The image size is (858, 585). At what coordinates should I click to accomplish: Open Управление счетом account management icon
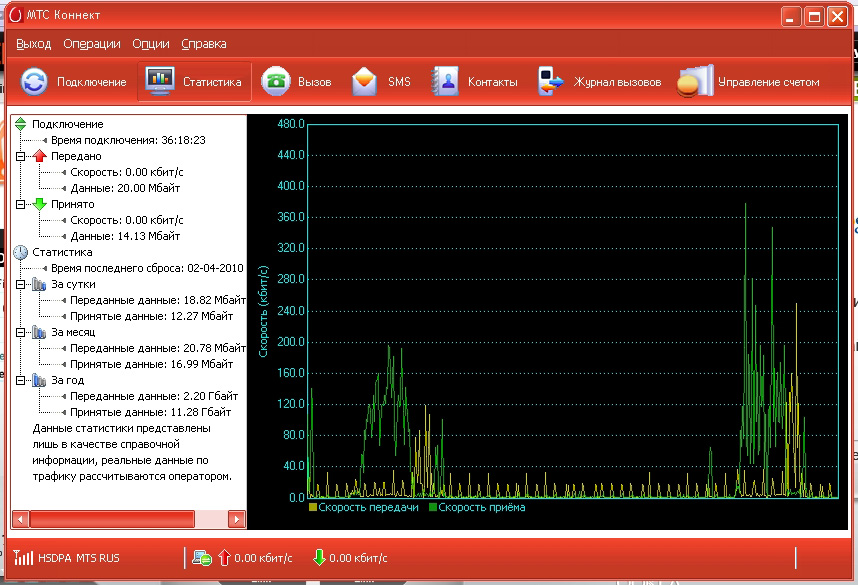pyautogui.click(x=695, y=82)
